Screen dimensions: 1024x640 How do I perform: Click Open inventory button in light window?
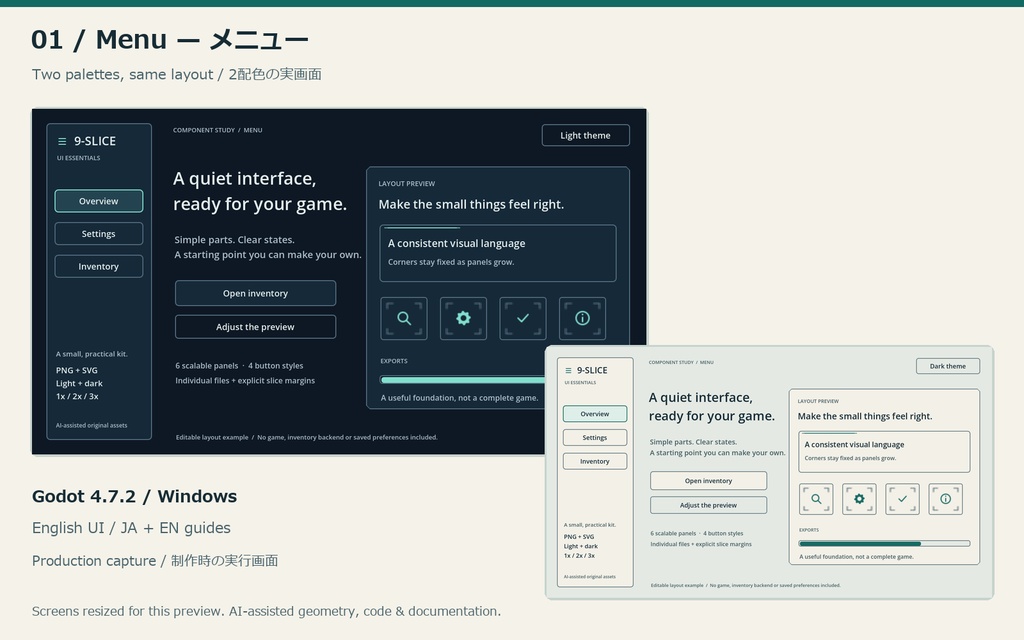click(709, 481)
